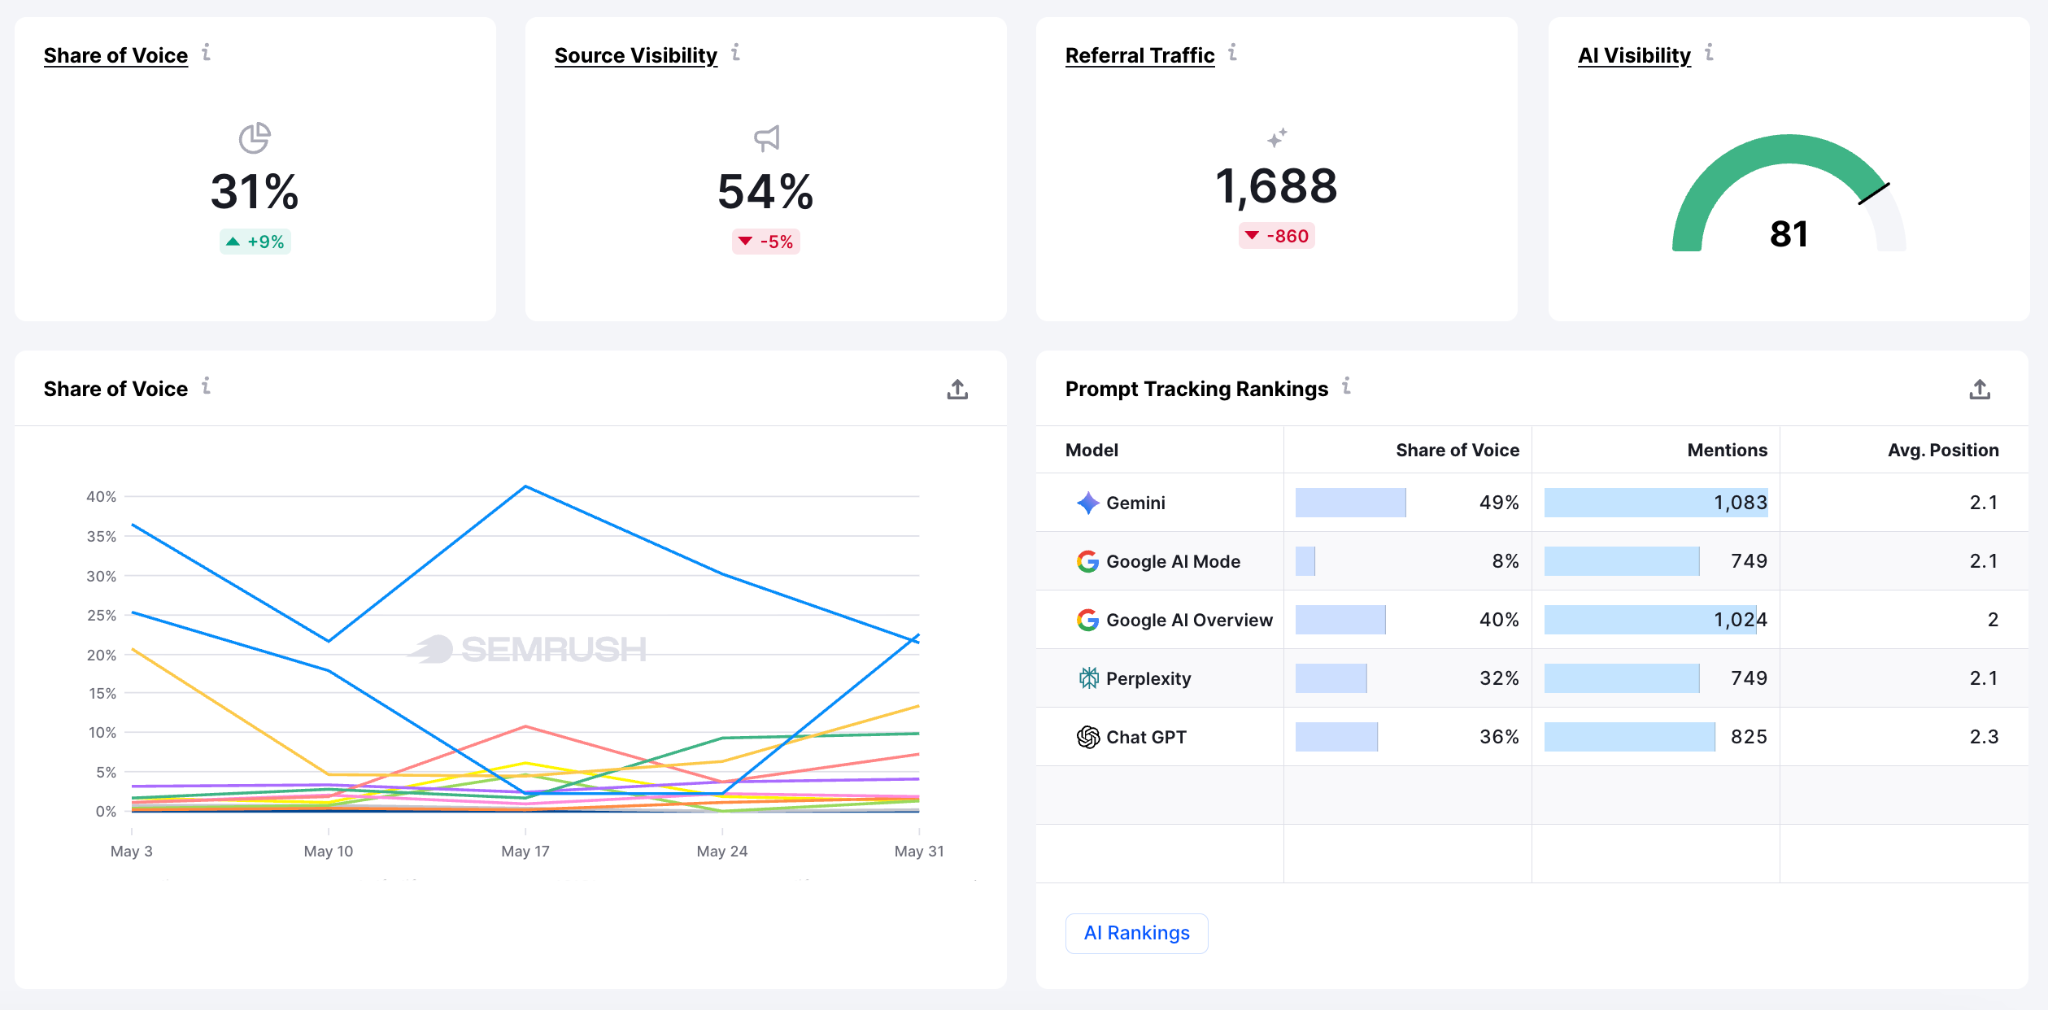Click the 54% Source Visibility value
The width and height of the screenshot is (2048, 1010).
click(766, 192)
